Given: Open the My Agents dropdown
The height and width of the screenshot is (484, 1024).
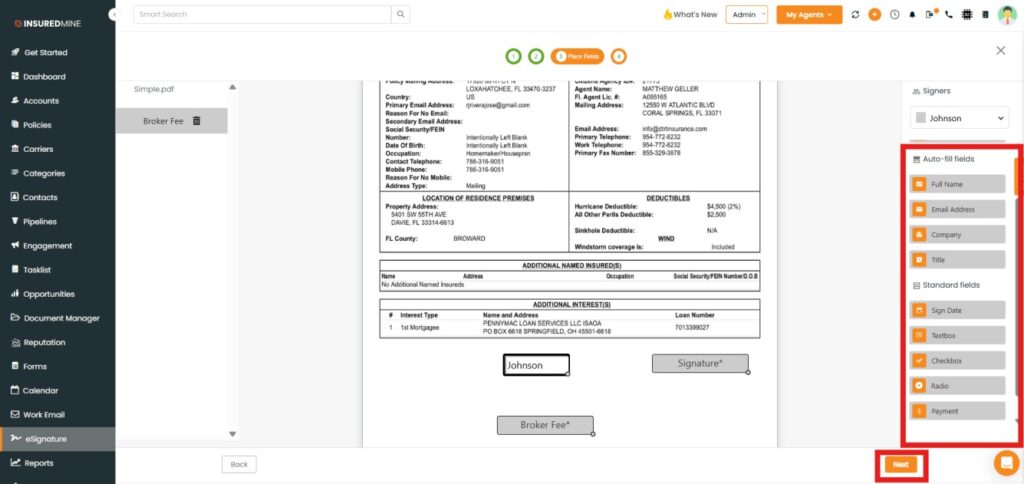Looking at the screenshot, I should (808, 15).
